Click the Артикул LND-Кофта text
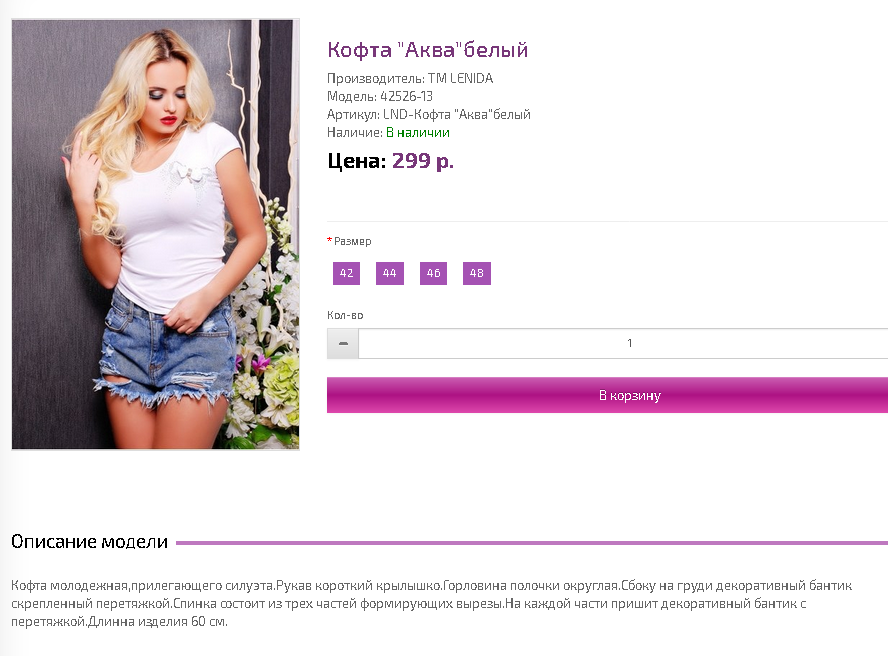This screenshot has width=888, height=656. [429, 114]
